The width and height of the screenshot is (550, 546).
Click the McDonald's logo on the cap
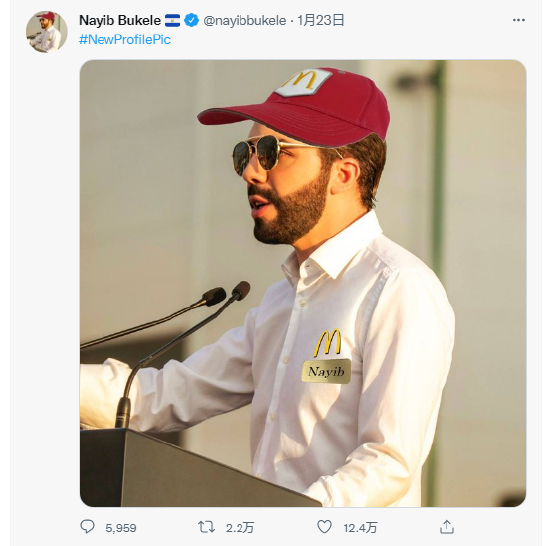(303, 82)
